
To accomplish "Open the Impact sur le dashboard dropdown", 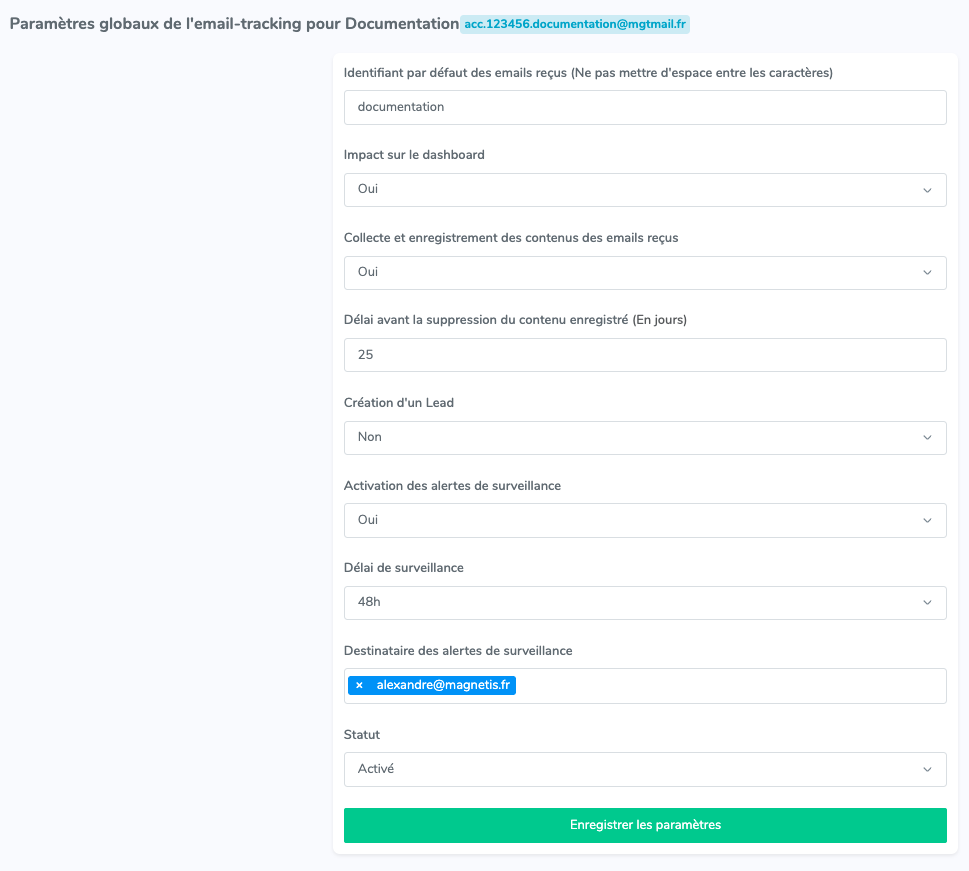I will 645,190.
